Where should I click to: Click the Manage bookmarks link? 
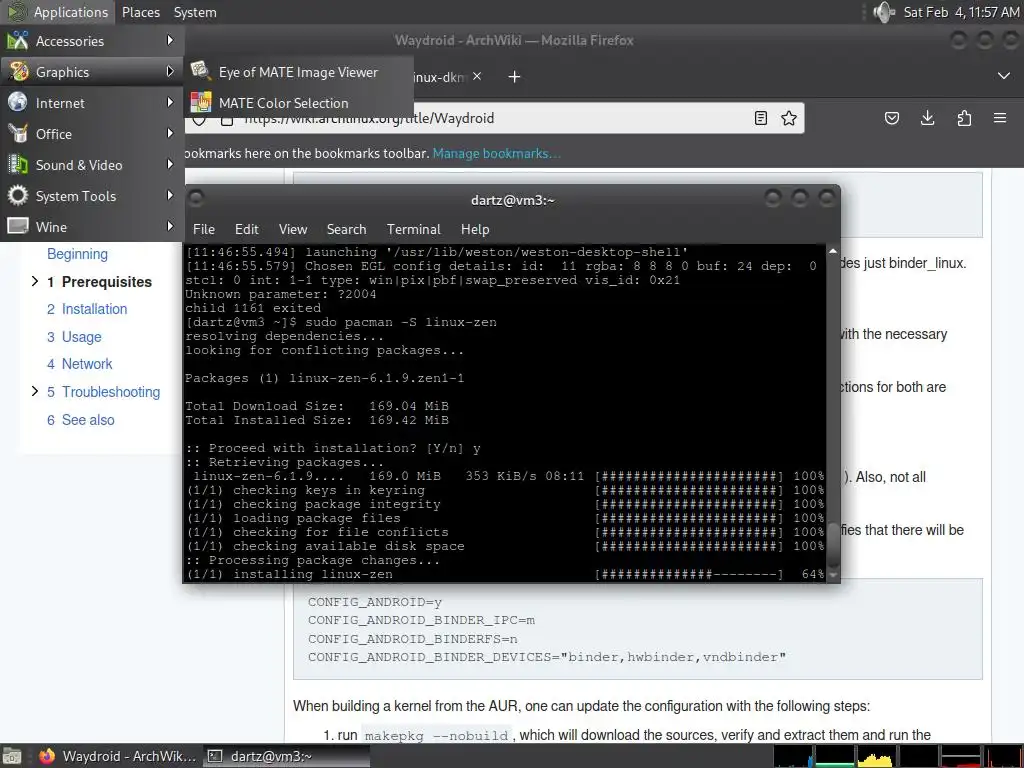point(496,153)
